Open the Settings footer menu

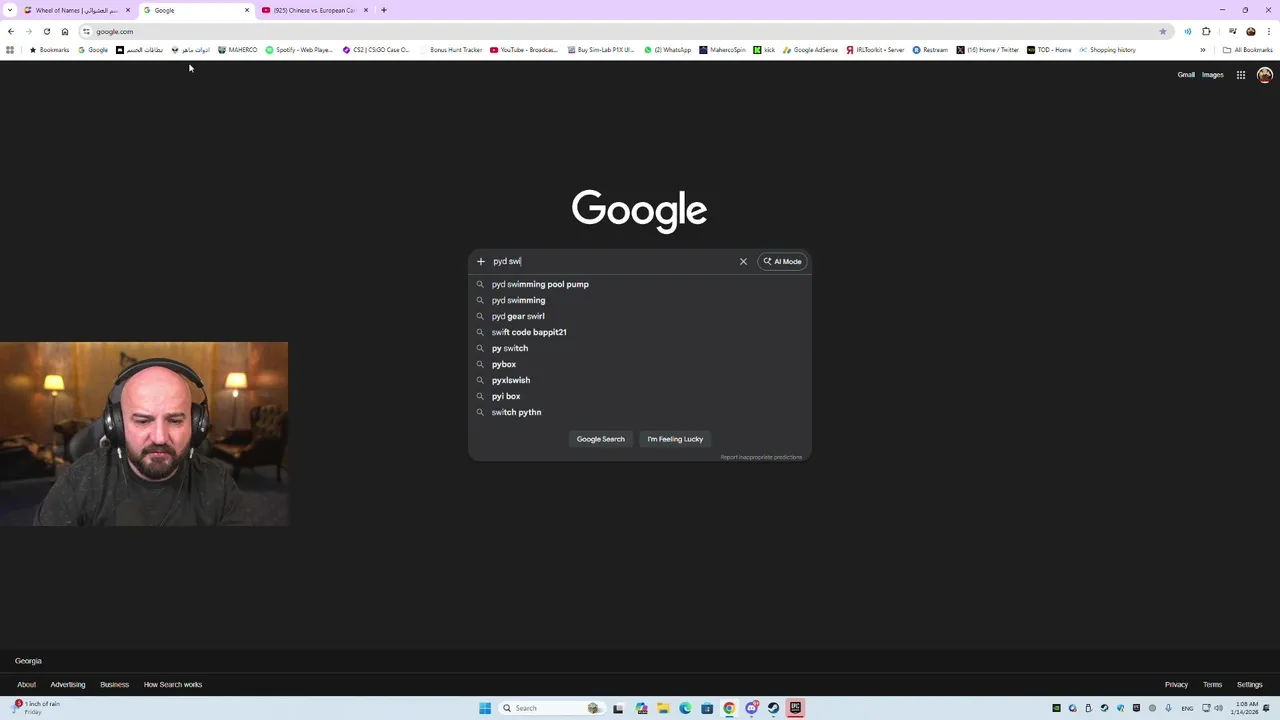tap(1250, 685)
